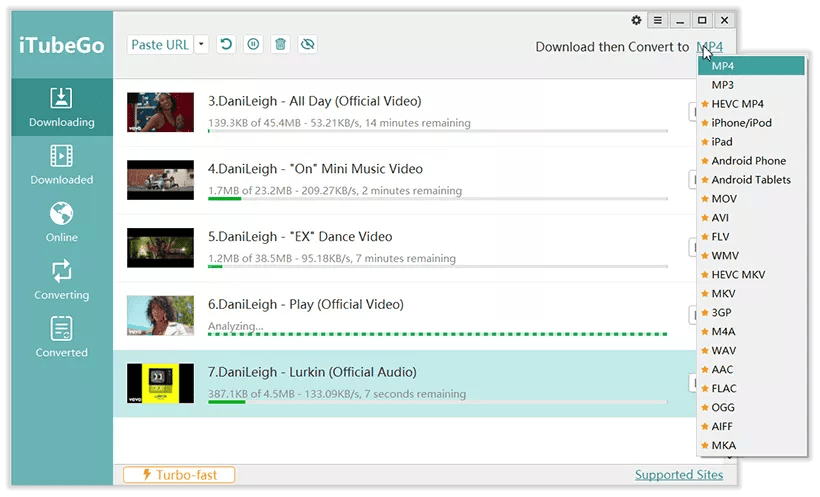Click progress bar of Lurkin (Official Audio)
This screenshot has height=497, width=820.
[438, 402]
